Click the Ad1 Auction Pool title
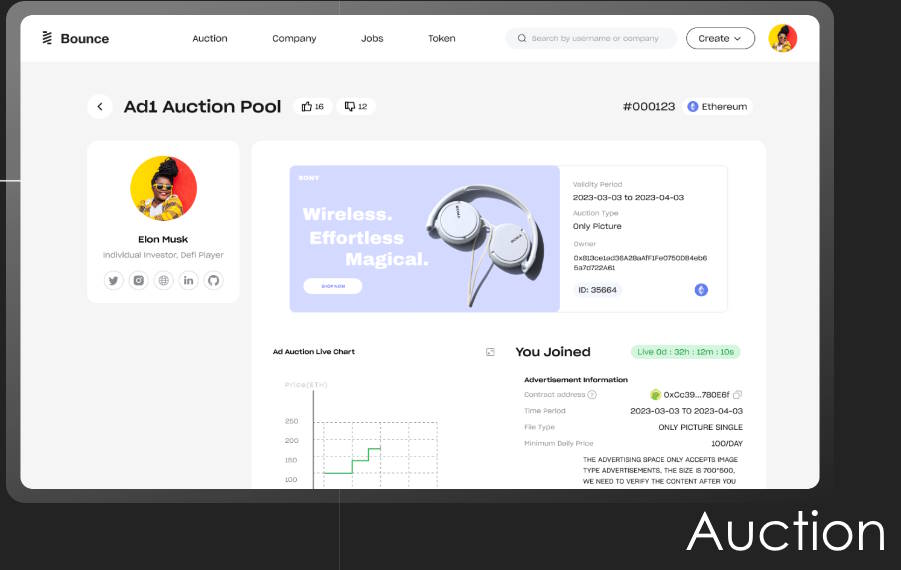Viewport: 901px width, 570px height. pos(202,106)
